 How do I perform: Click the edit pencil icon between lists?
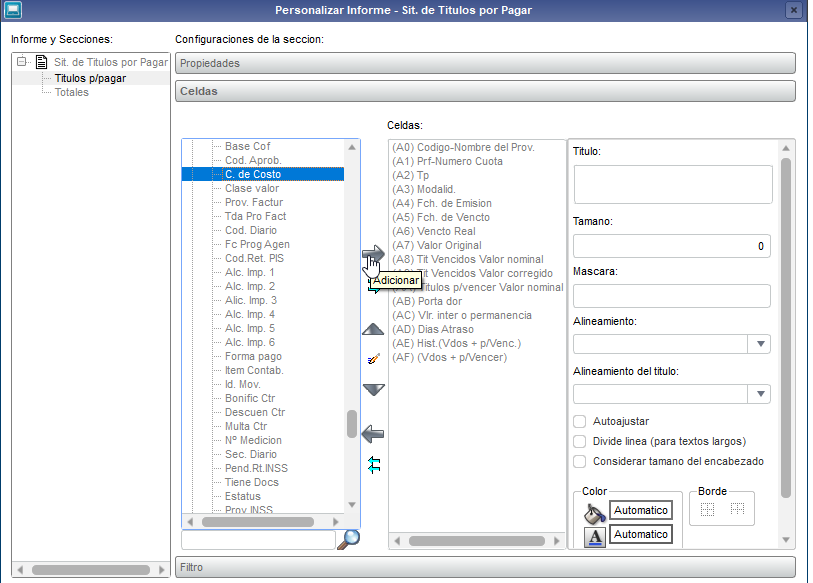click(x=373, y=359)
